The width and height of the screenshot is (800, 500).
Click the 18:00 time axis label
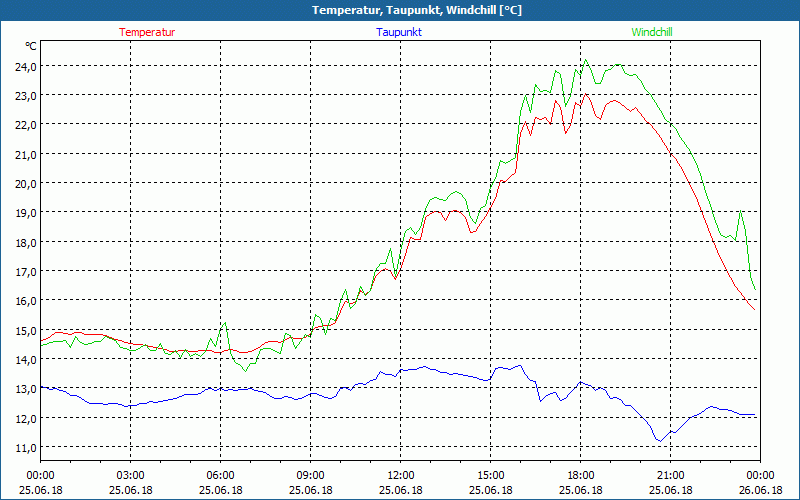[581, 476]
